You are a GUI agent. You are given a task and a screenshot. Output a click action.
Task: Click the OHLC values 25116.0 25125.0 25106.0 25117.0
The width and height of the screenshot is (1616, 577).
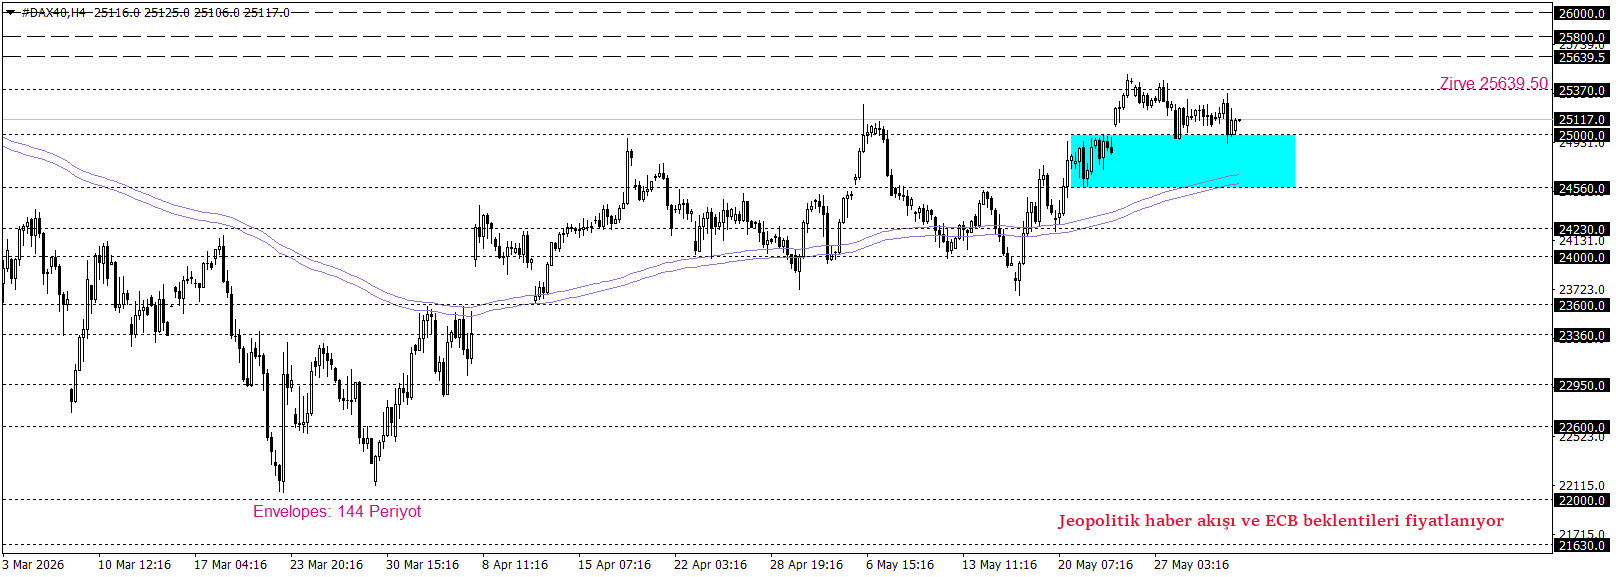[x=192, y=12]
